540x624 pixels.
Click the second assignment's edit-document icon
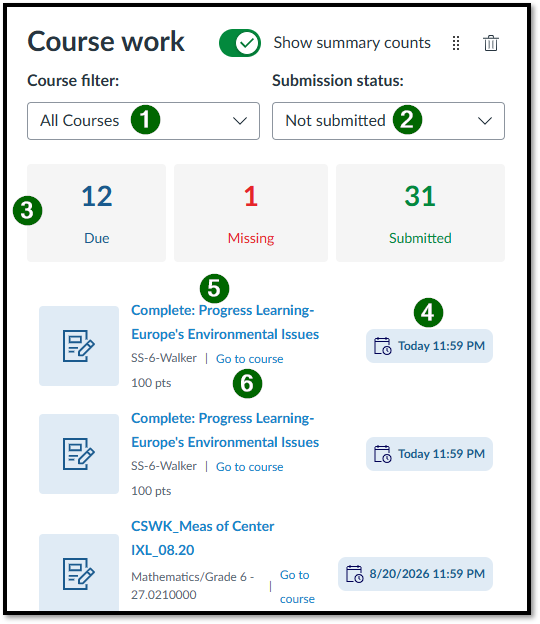pos(79,454)
